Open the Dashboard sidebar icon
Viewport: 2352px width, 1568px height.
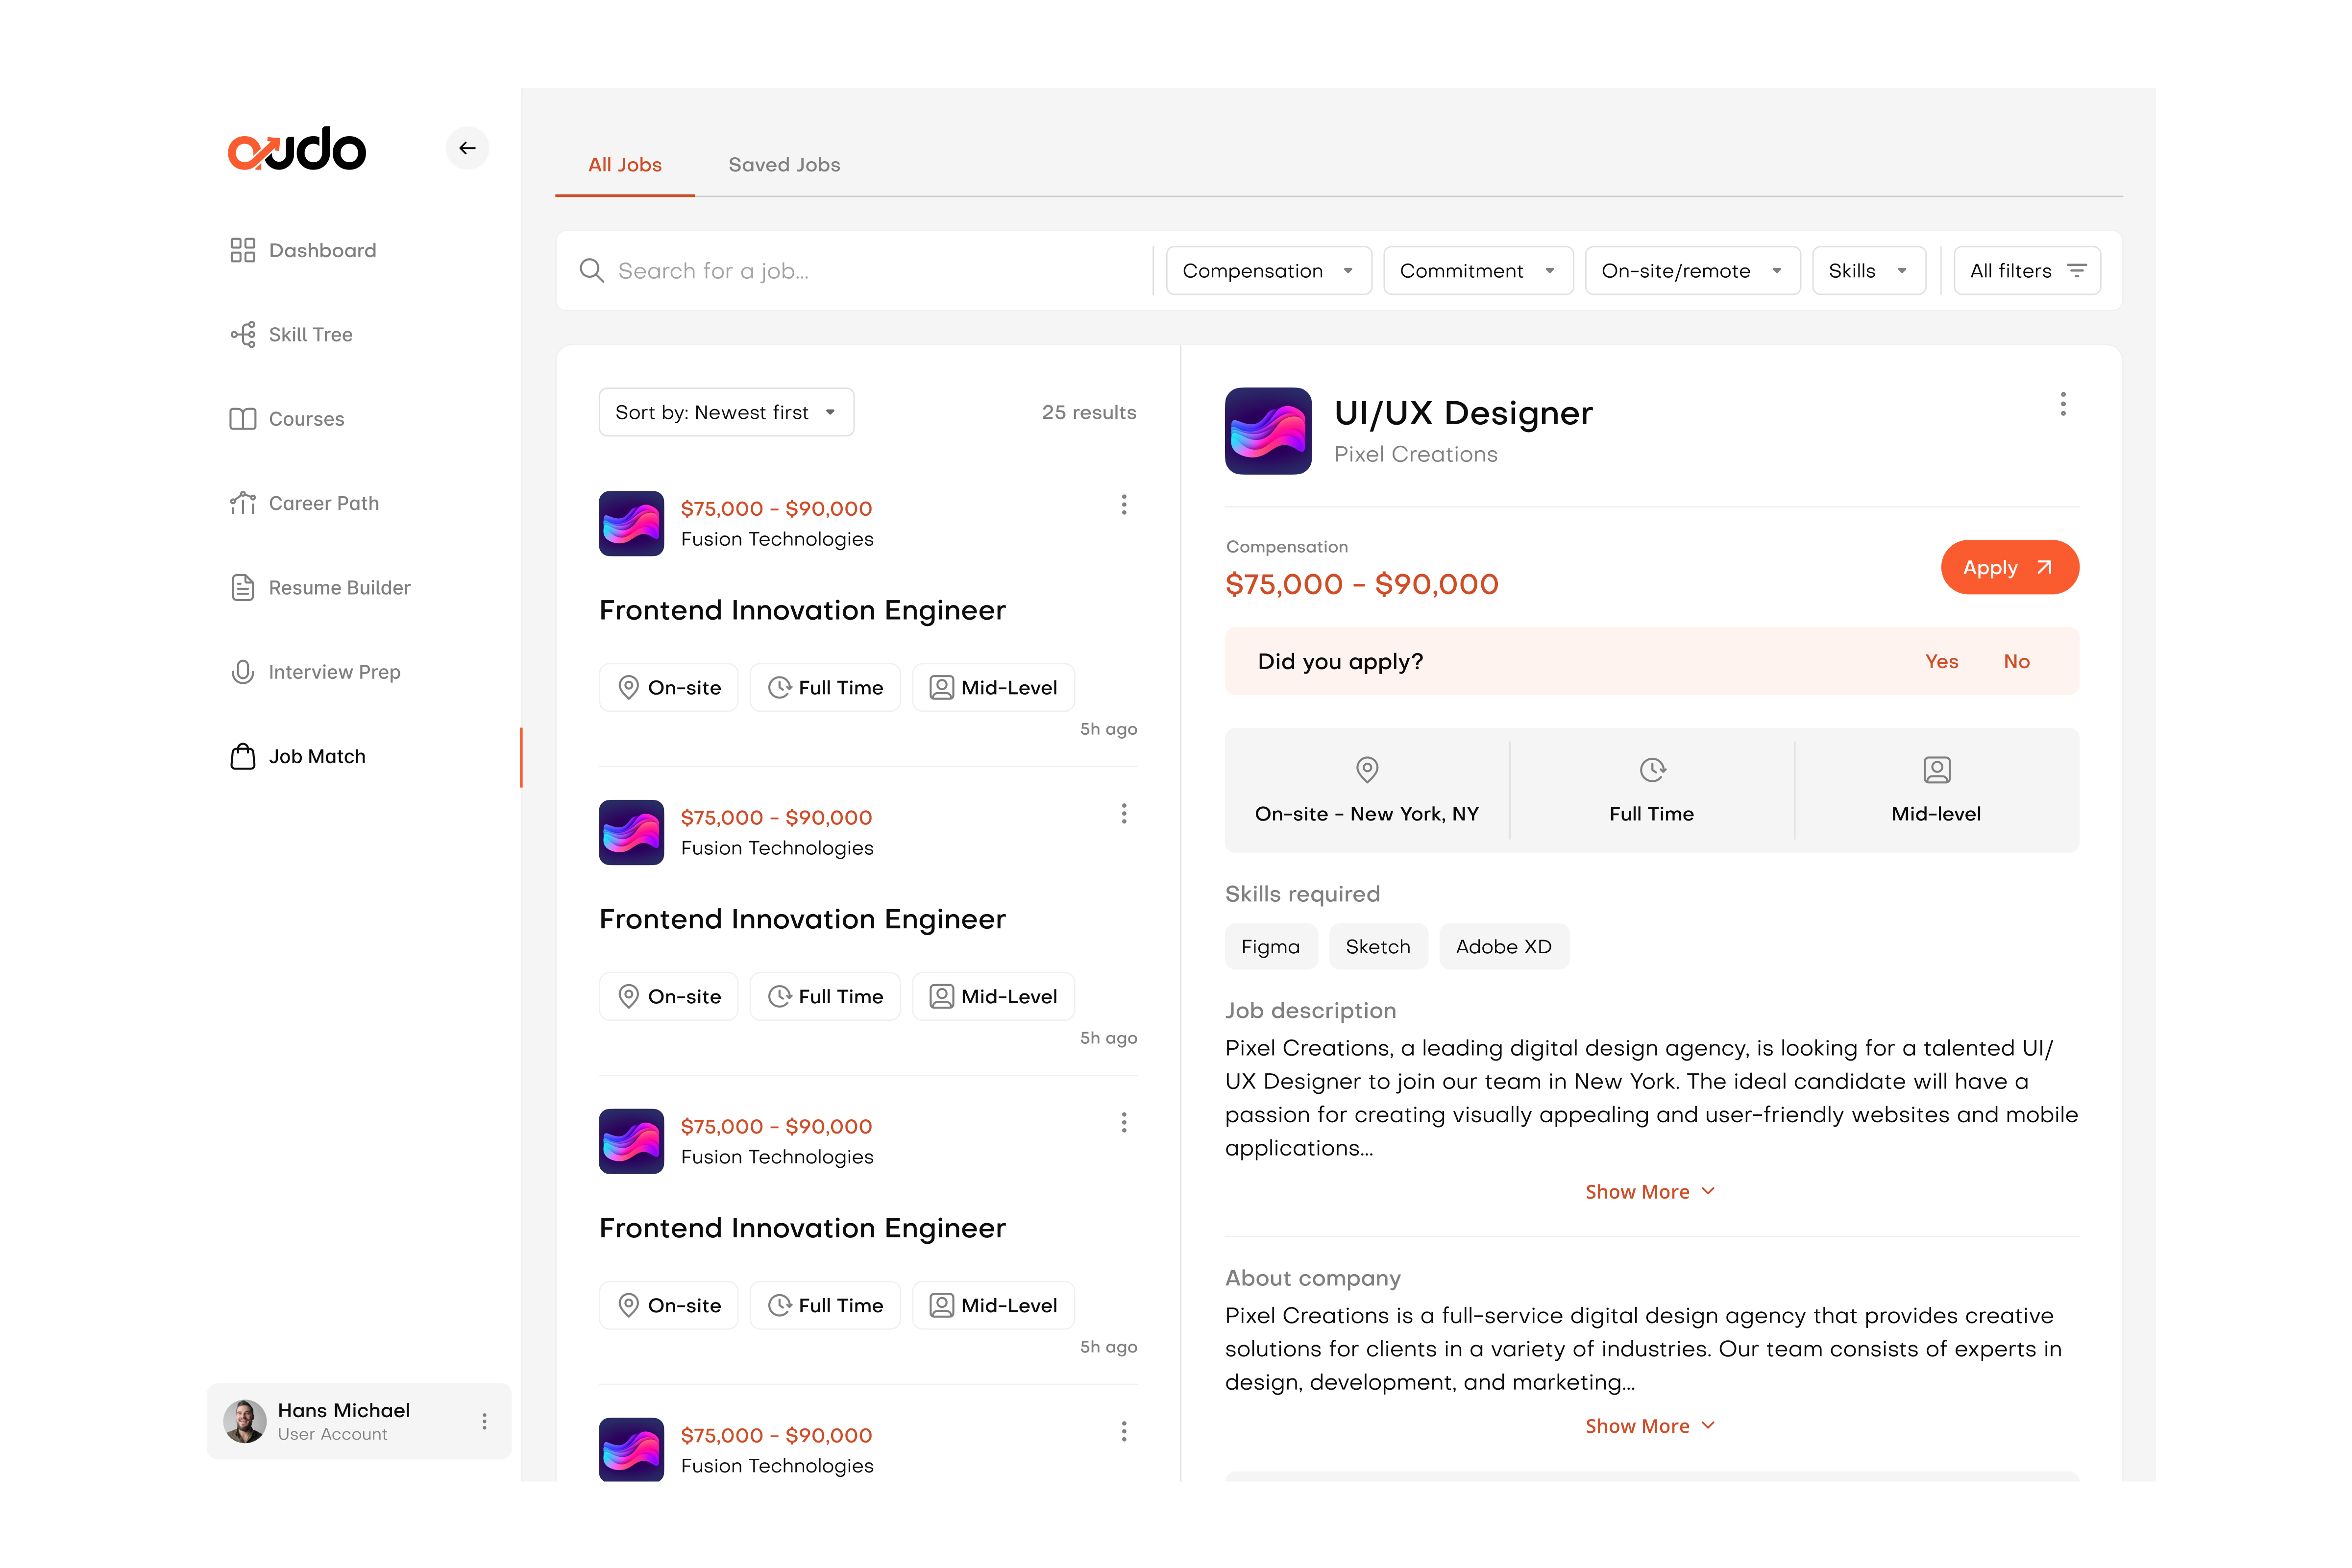point(242,250)
